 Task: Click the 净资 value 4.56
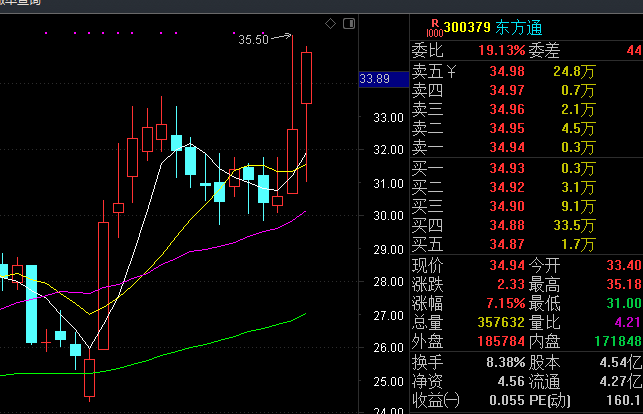[511, 381]
